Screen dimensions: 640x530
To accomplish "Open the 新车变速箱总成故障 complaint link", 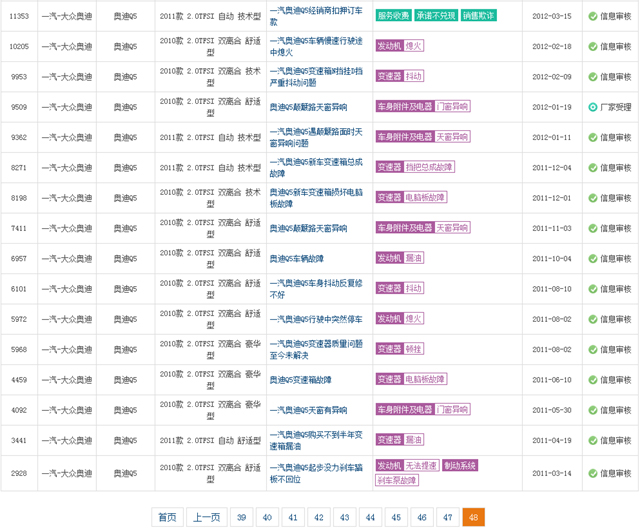I will click(x=316, y=168).
